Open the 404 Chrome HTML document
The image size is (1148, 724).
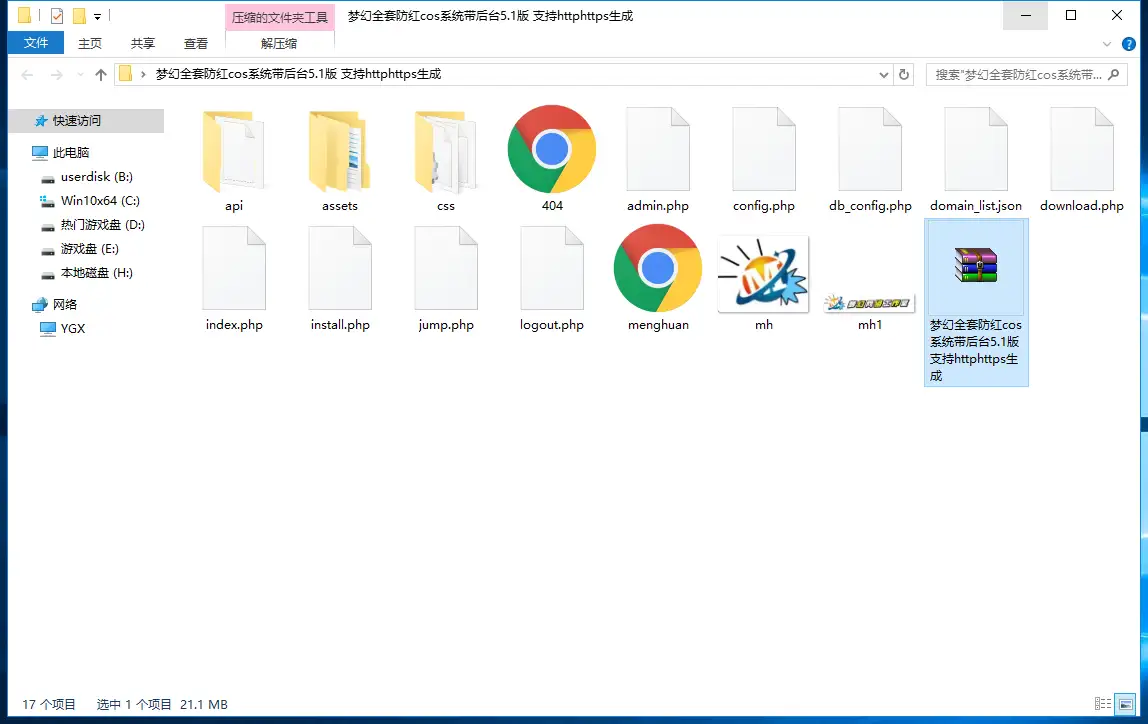coord(551,150)
